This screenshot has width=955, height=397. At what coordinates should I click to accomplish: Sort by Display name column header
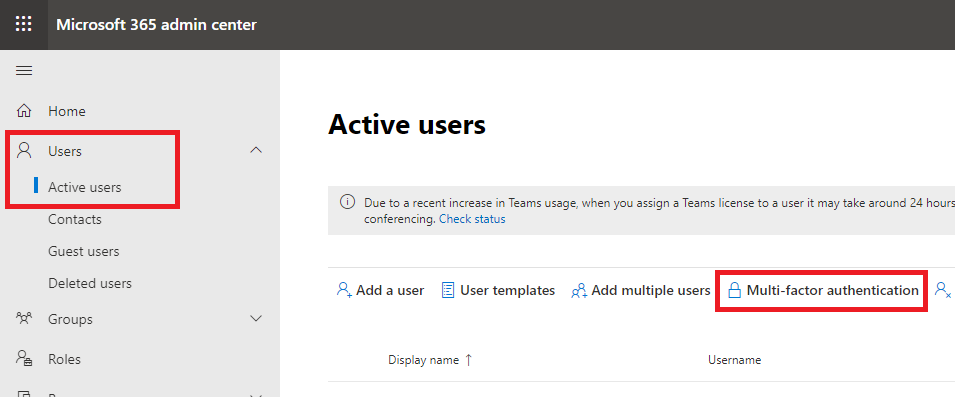pyautogui.click(x=423, y=360)
